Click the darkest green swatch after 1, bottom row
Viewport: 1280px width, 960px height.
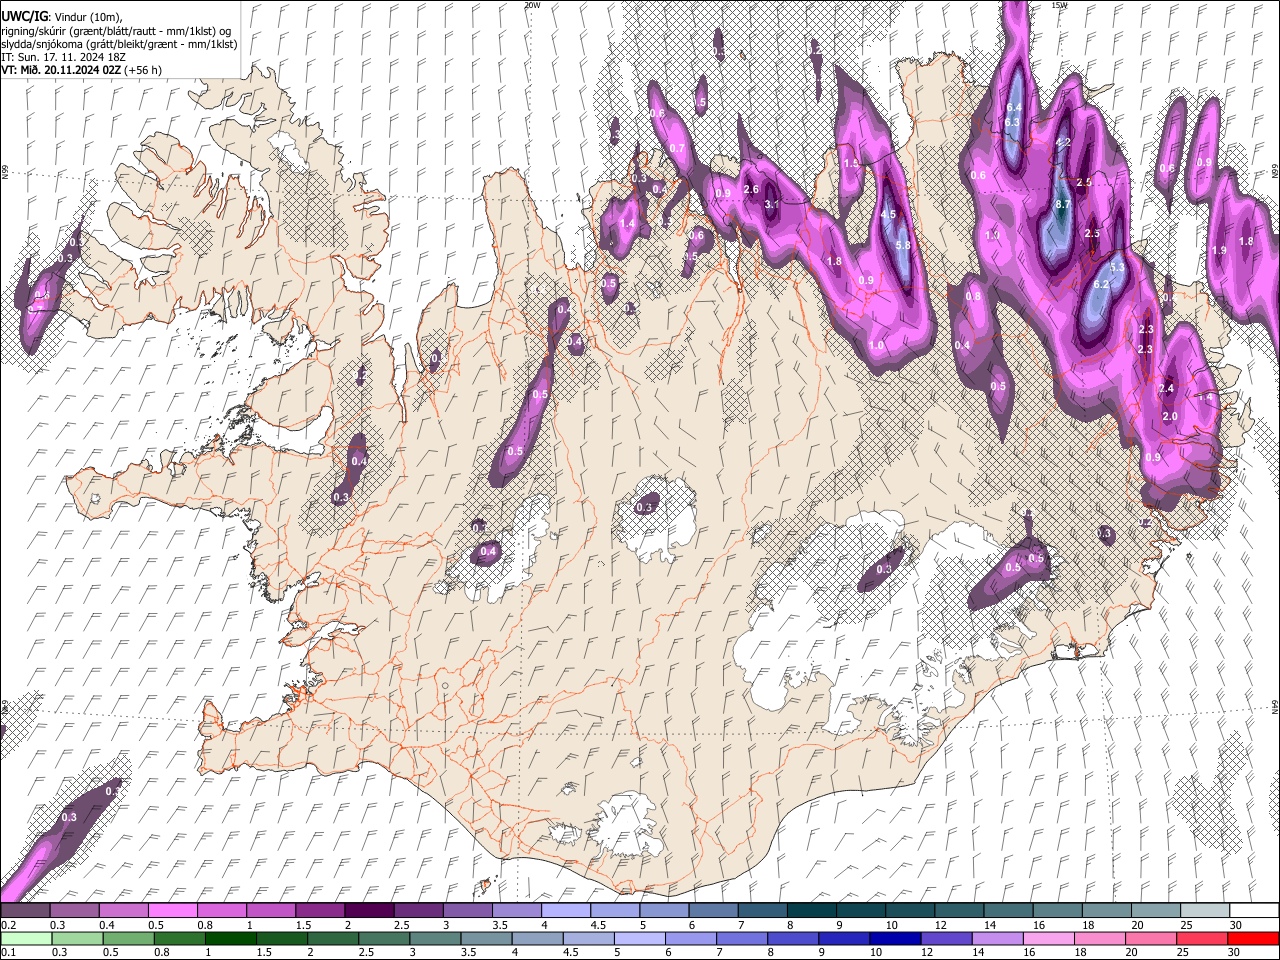tap(230, 938)
